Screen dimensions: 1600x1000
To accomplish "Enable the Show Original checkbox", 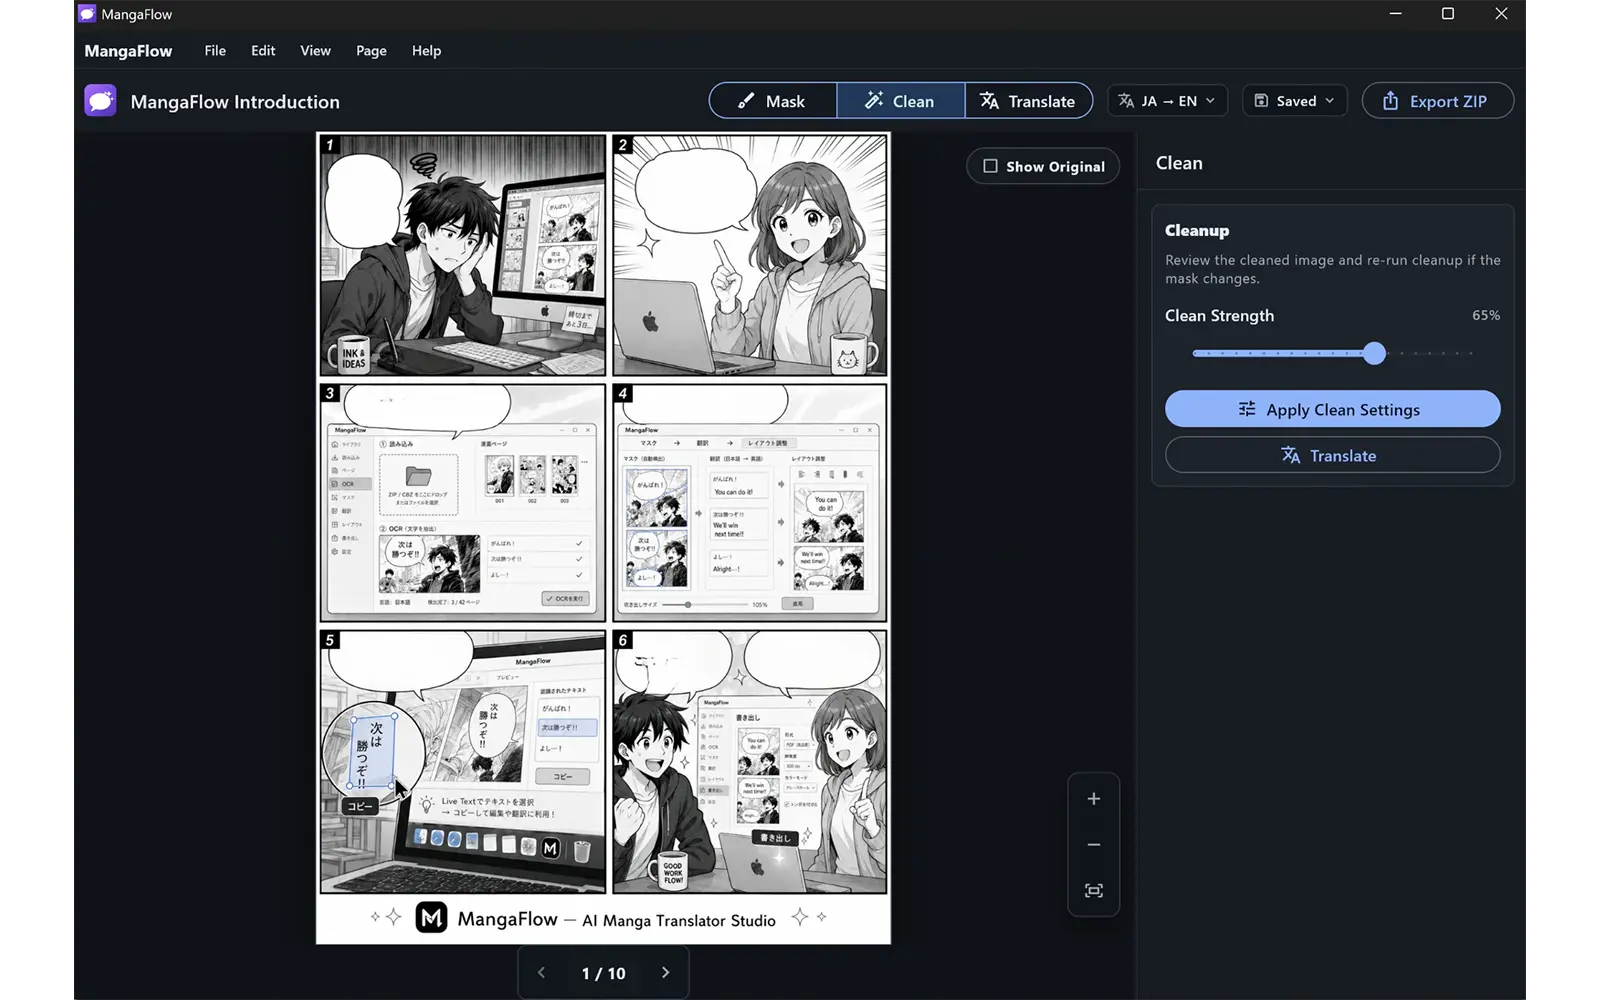I will click(990, 166).
